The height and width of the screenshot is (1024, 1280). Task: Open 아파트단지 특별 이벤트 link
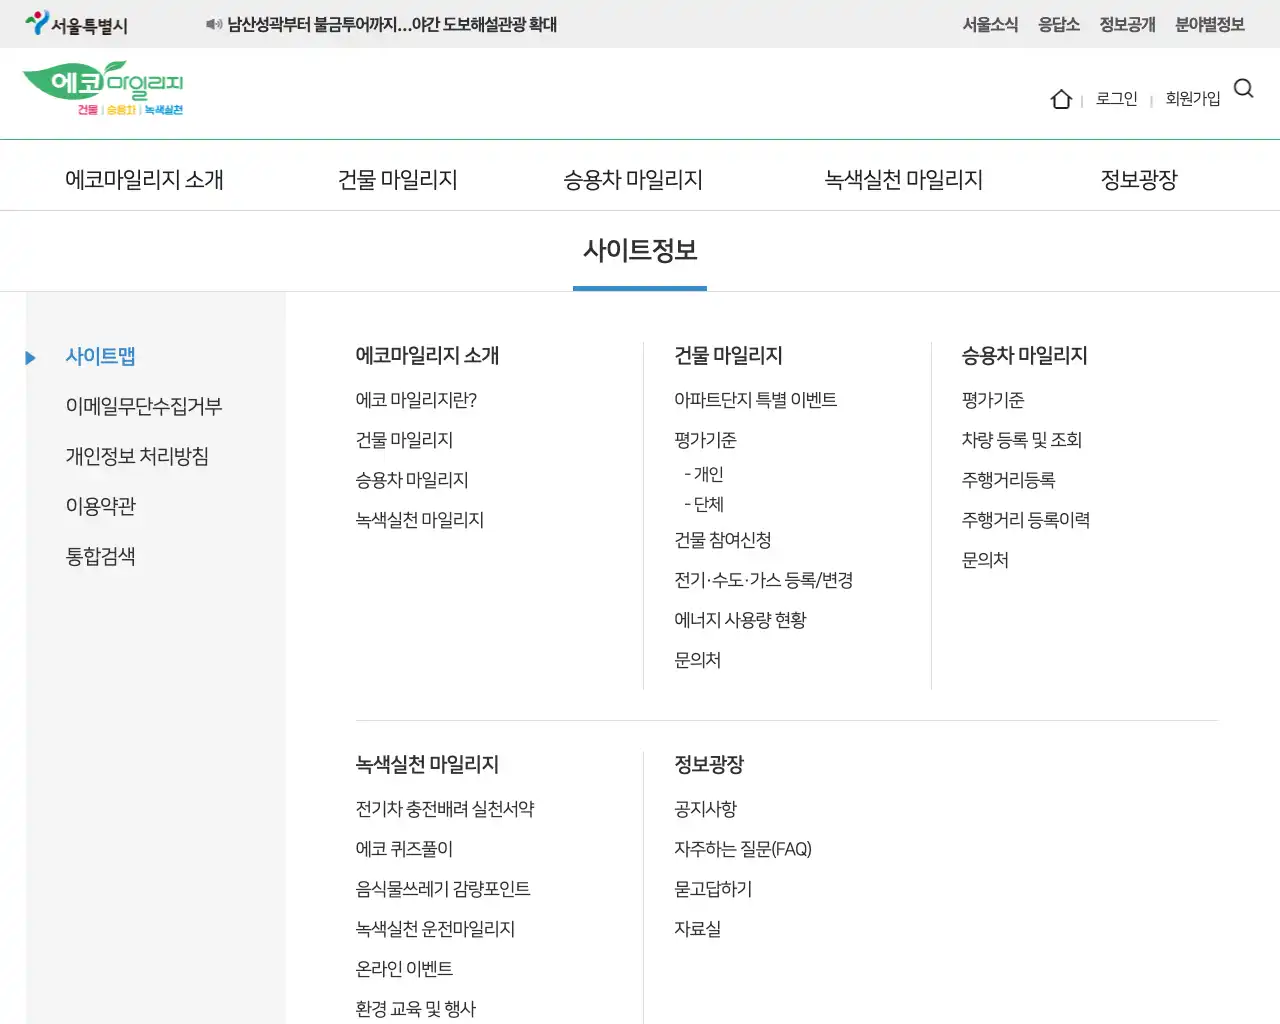[755, 400]
